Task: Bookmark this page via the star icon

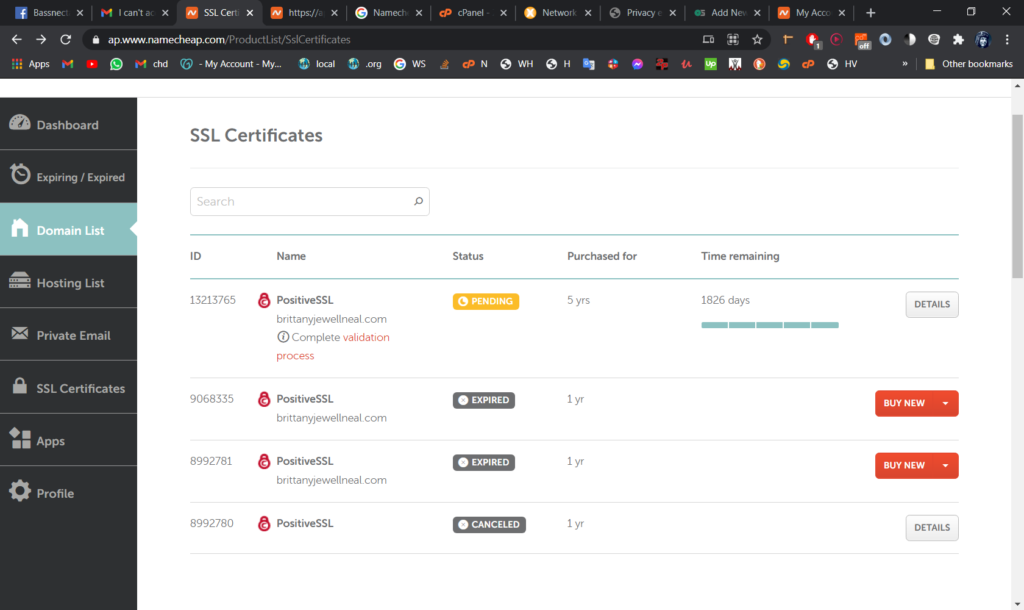Action: pos(757,40)
